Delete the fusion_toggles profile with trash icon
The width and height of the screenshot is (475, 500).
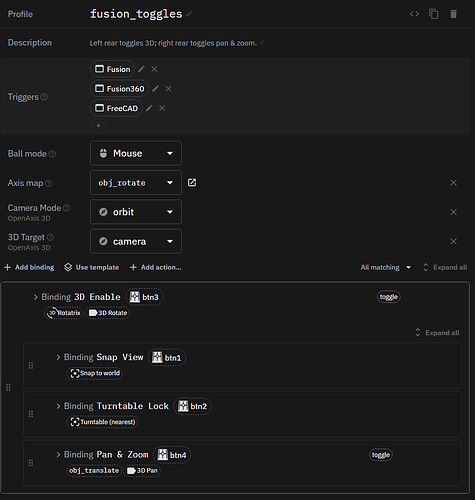coord(453,14)
